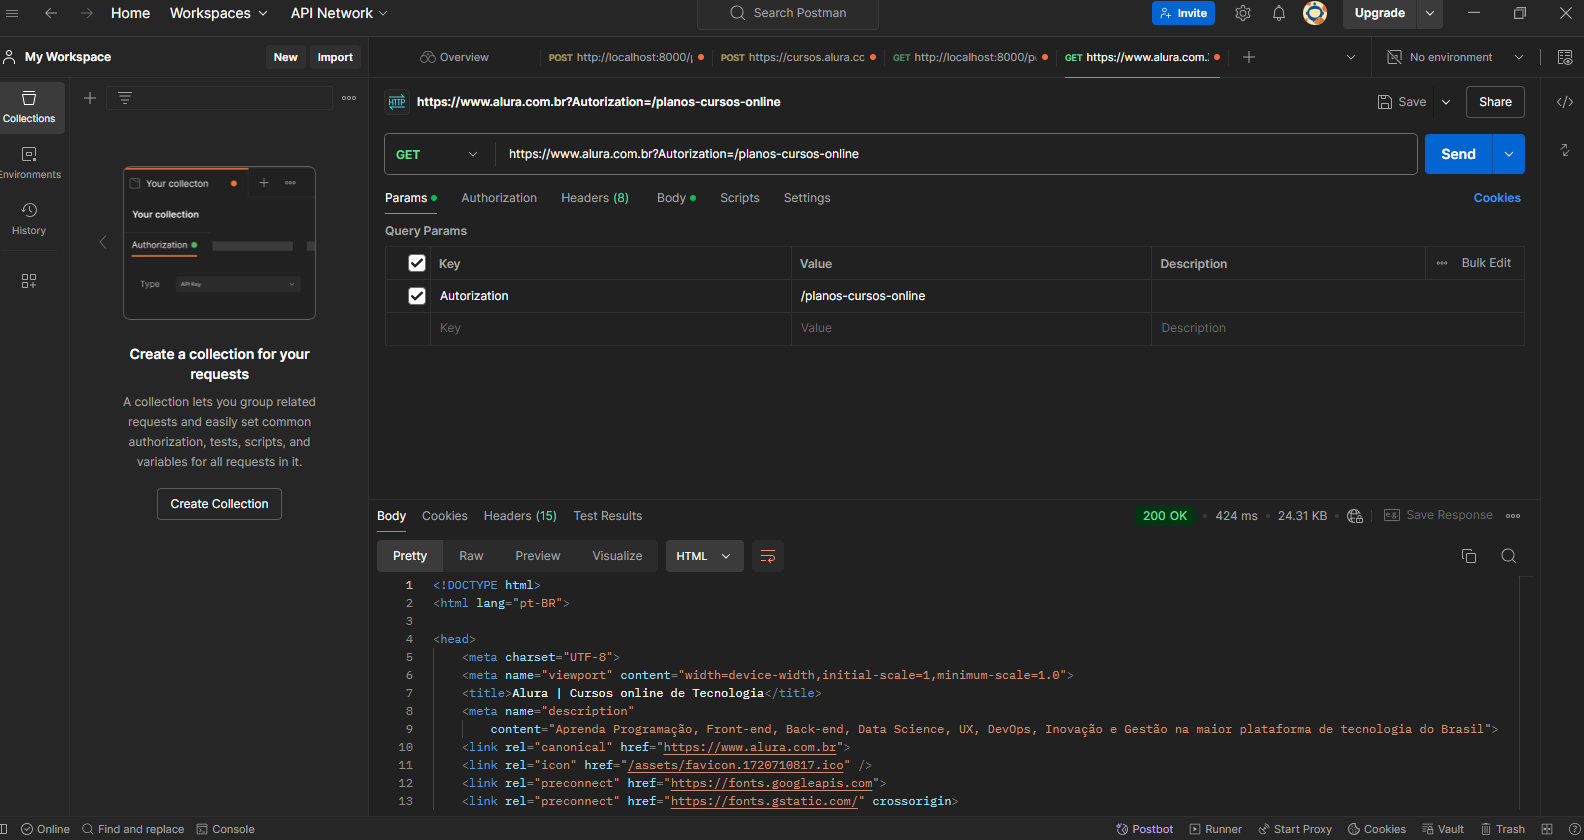Image resolution: width=1584 pixels, height=840 pixels.
Task: Open the request Body tab
Action: coord(676,198)
